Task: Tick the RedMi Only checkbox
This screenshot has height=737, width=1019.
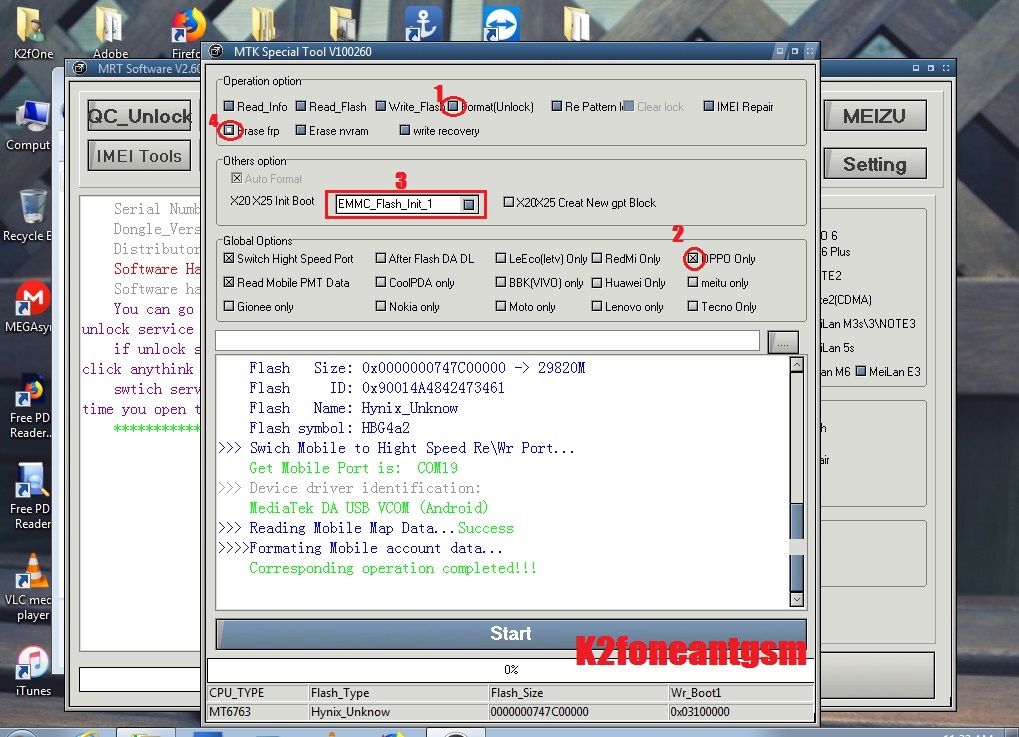Action: pyautogui.click(x=597, y=258)
